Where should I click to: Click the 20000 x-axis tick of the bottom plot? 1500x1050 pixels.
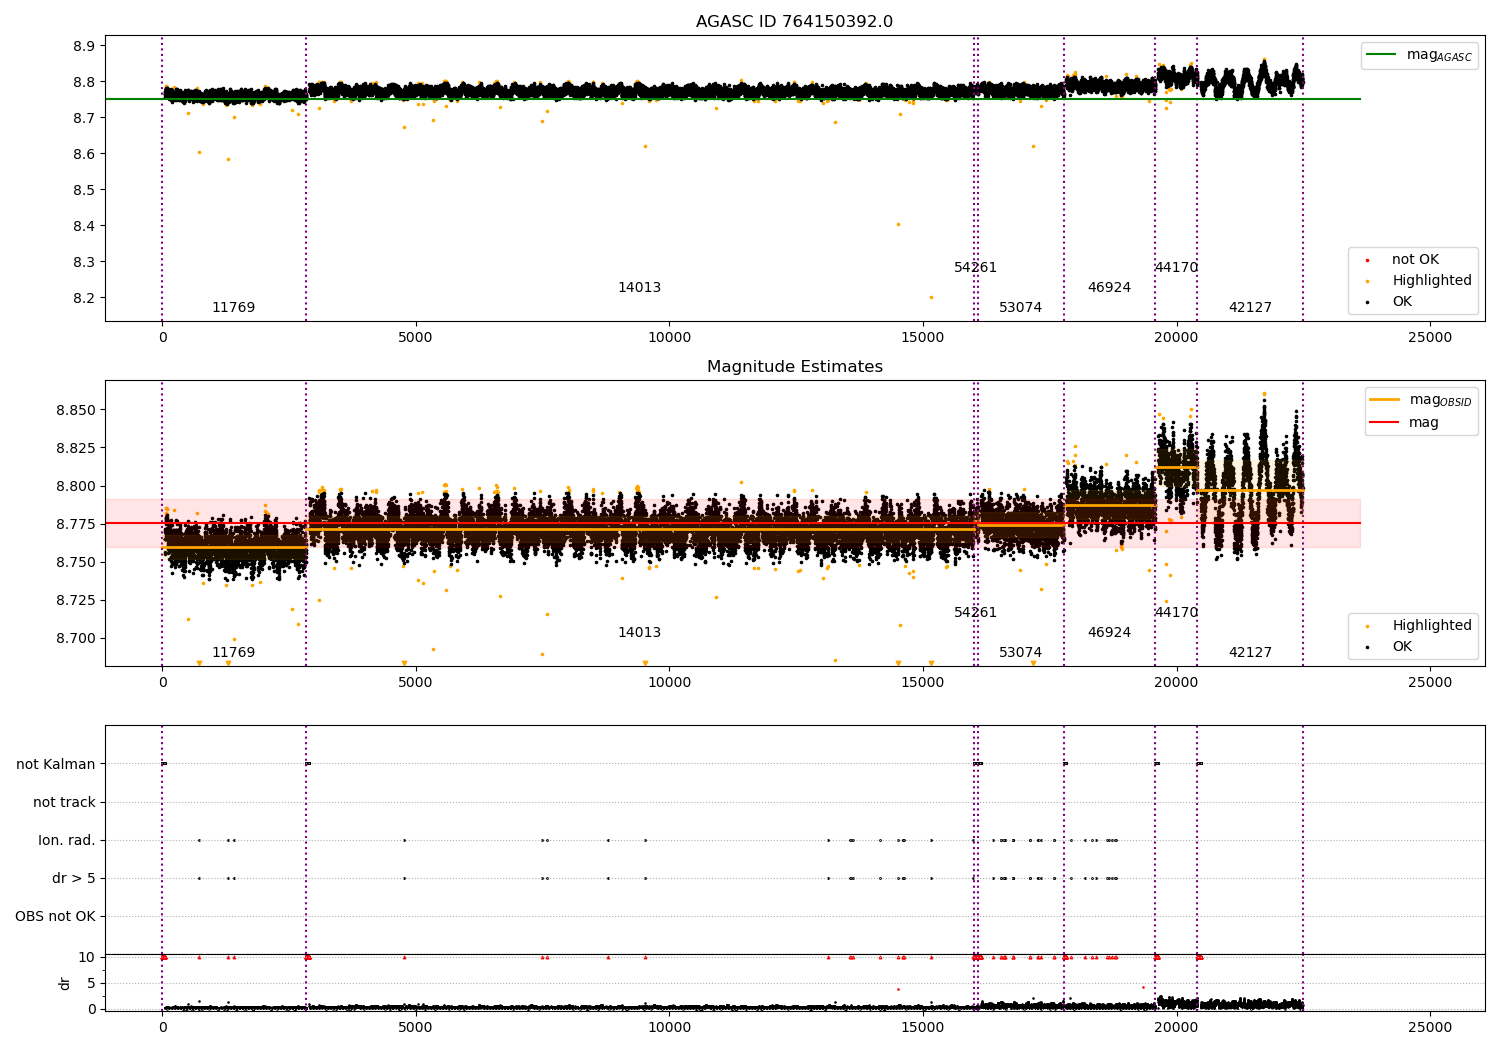(1176, 1027)
